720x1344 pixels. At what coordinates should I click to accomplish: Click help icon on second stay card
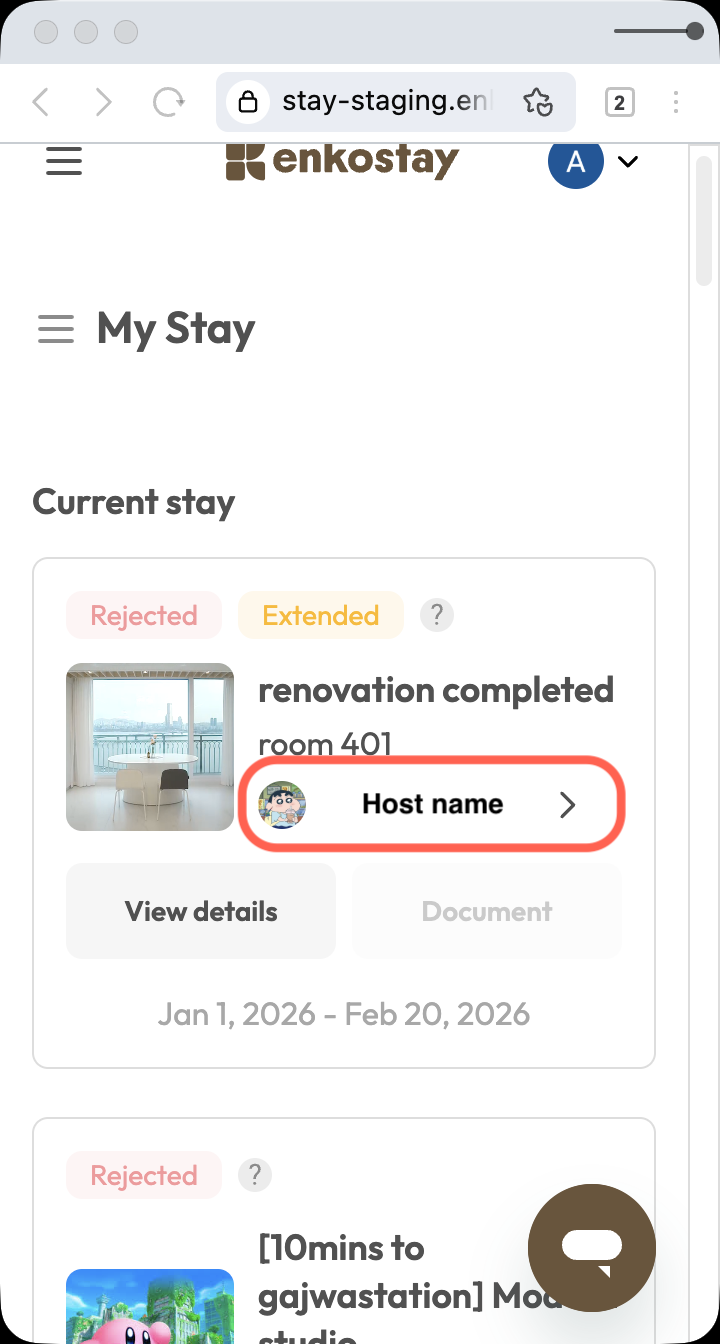tap(255, 1175)
